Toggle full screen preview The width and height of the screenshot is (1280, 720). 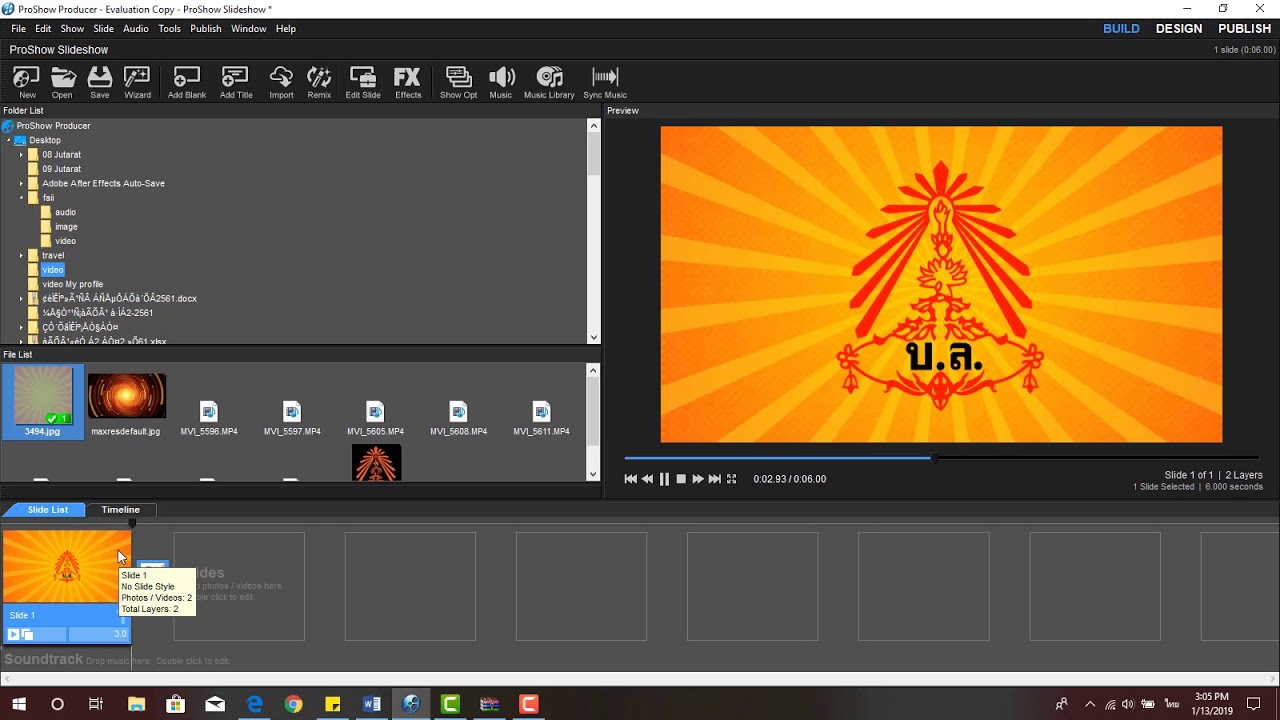click(732, 479)
